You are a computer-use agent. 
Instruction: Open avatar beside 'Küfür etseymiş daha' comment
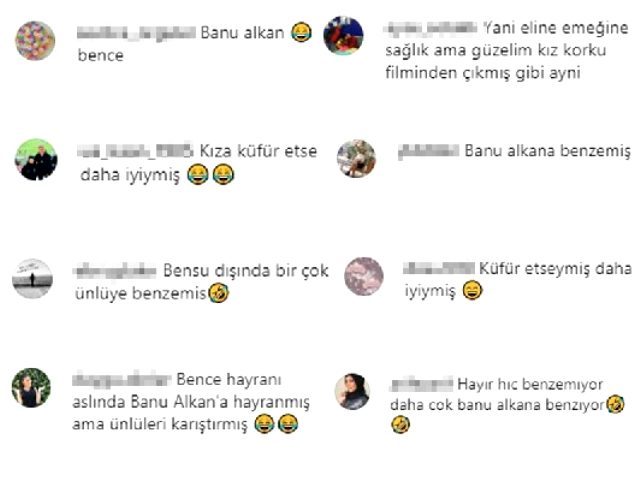click(364, 276)
